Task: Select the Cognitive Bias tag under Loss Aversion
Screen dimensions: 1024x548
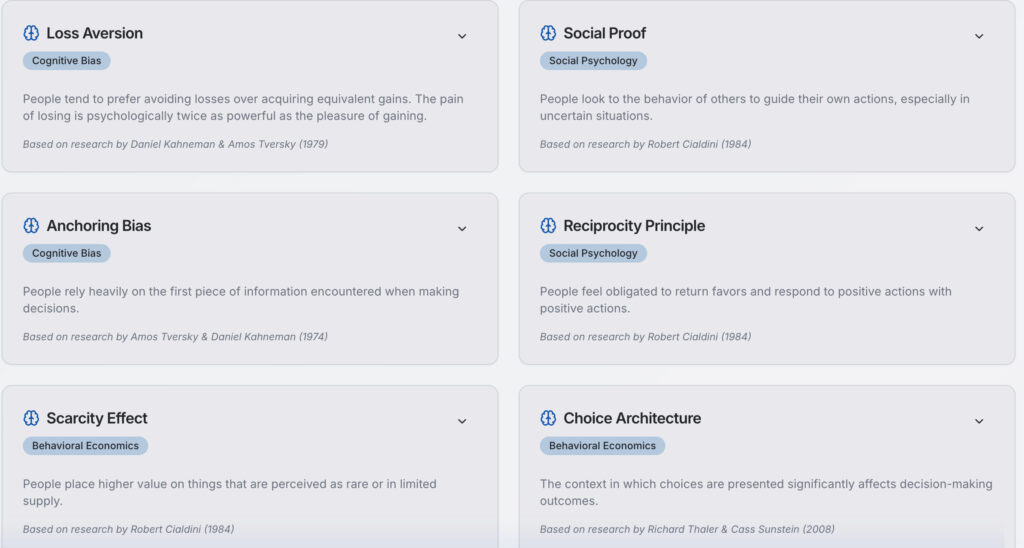Action: click(67, 61)
